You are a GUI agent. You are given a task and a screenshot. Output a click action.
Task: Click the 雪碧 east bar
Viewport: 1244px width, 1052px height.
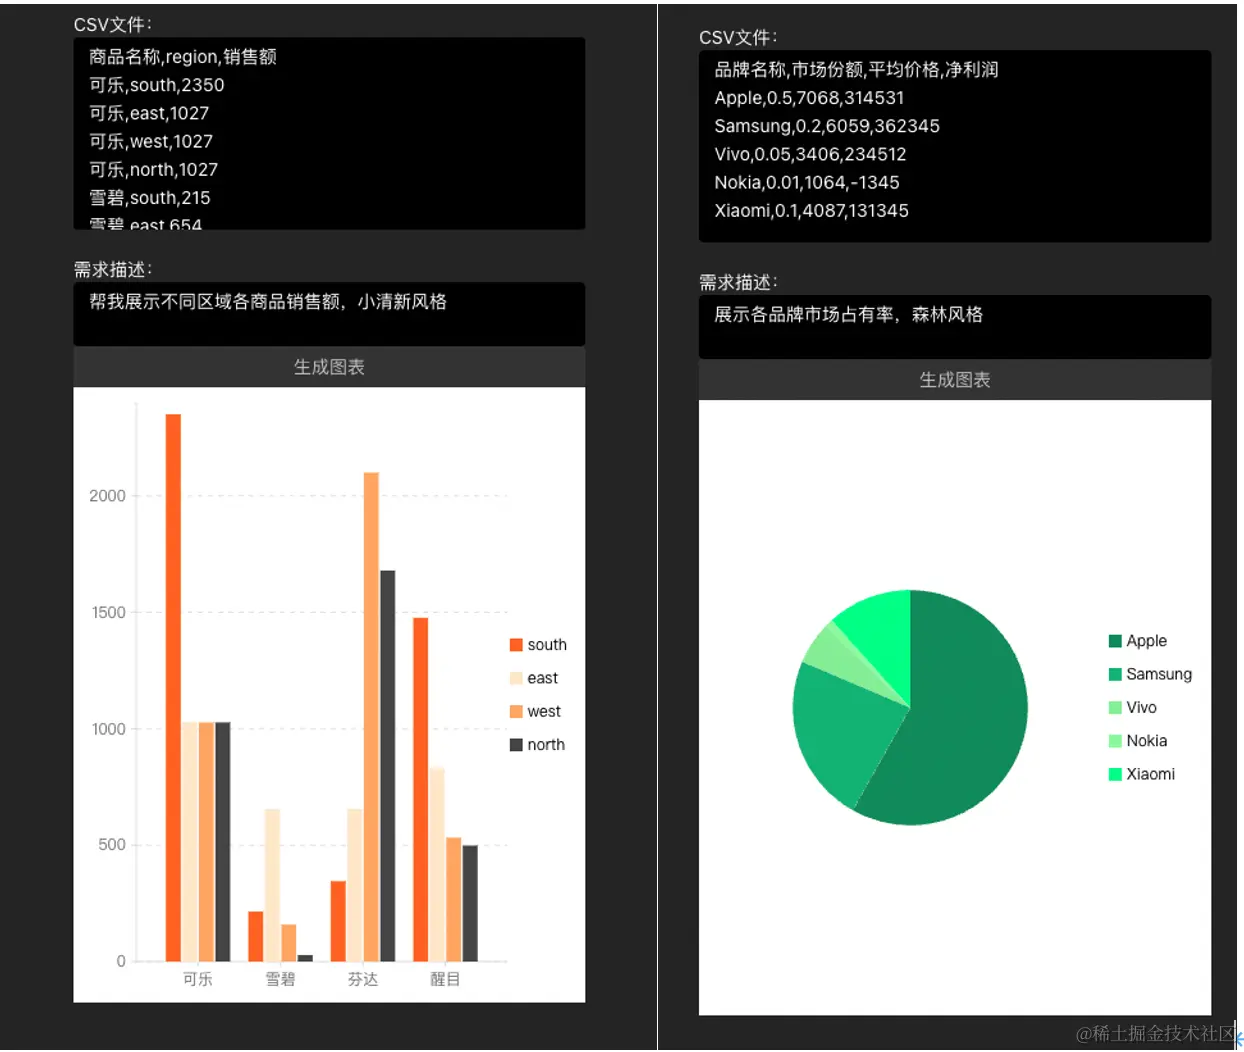click(x=272, y=885)
